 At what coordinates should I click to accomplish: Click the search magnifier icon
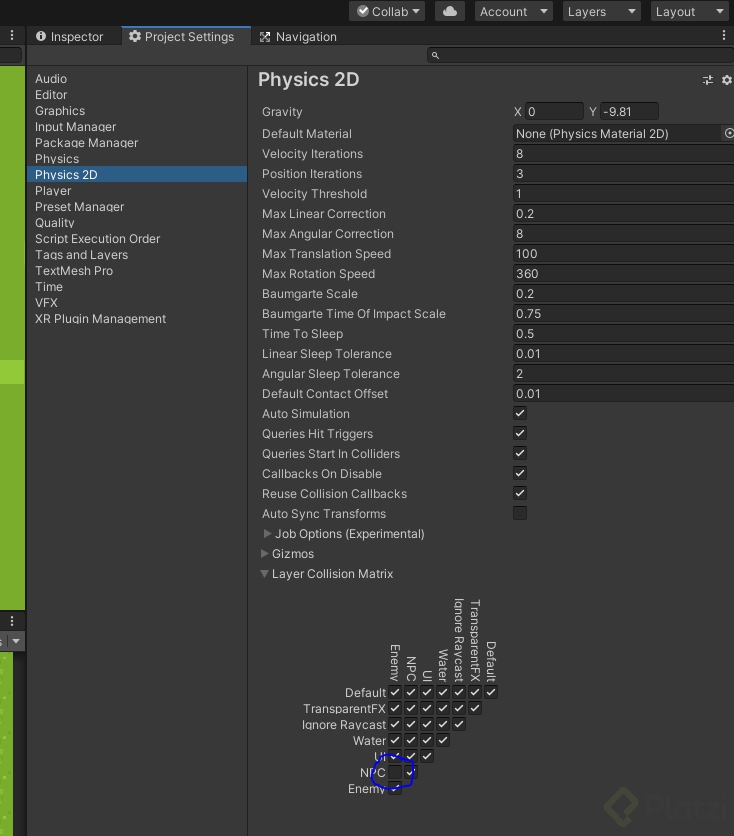(435, 55)
